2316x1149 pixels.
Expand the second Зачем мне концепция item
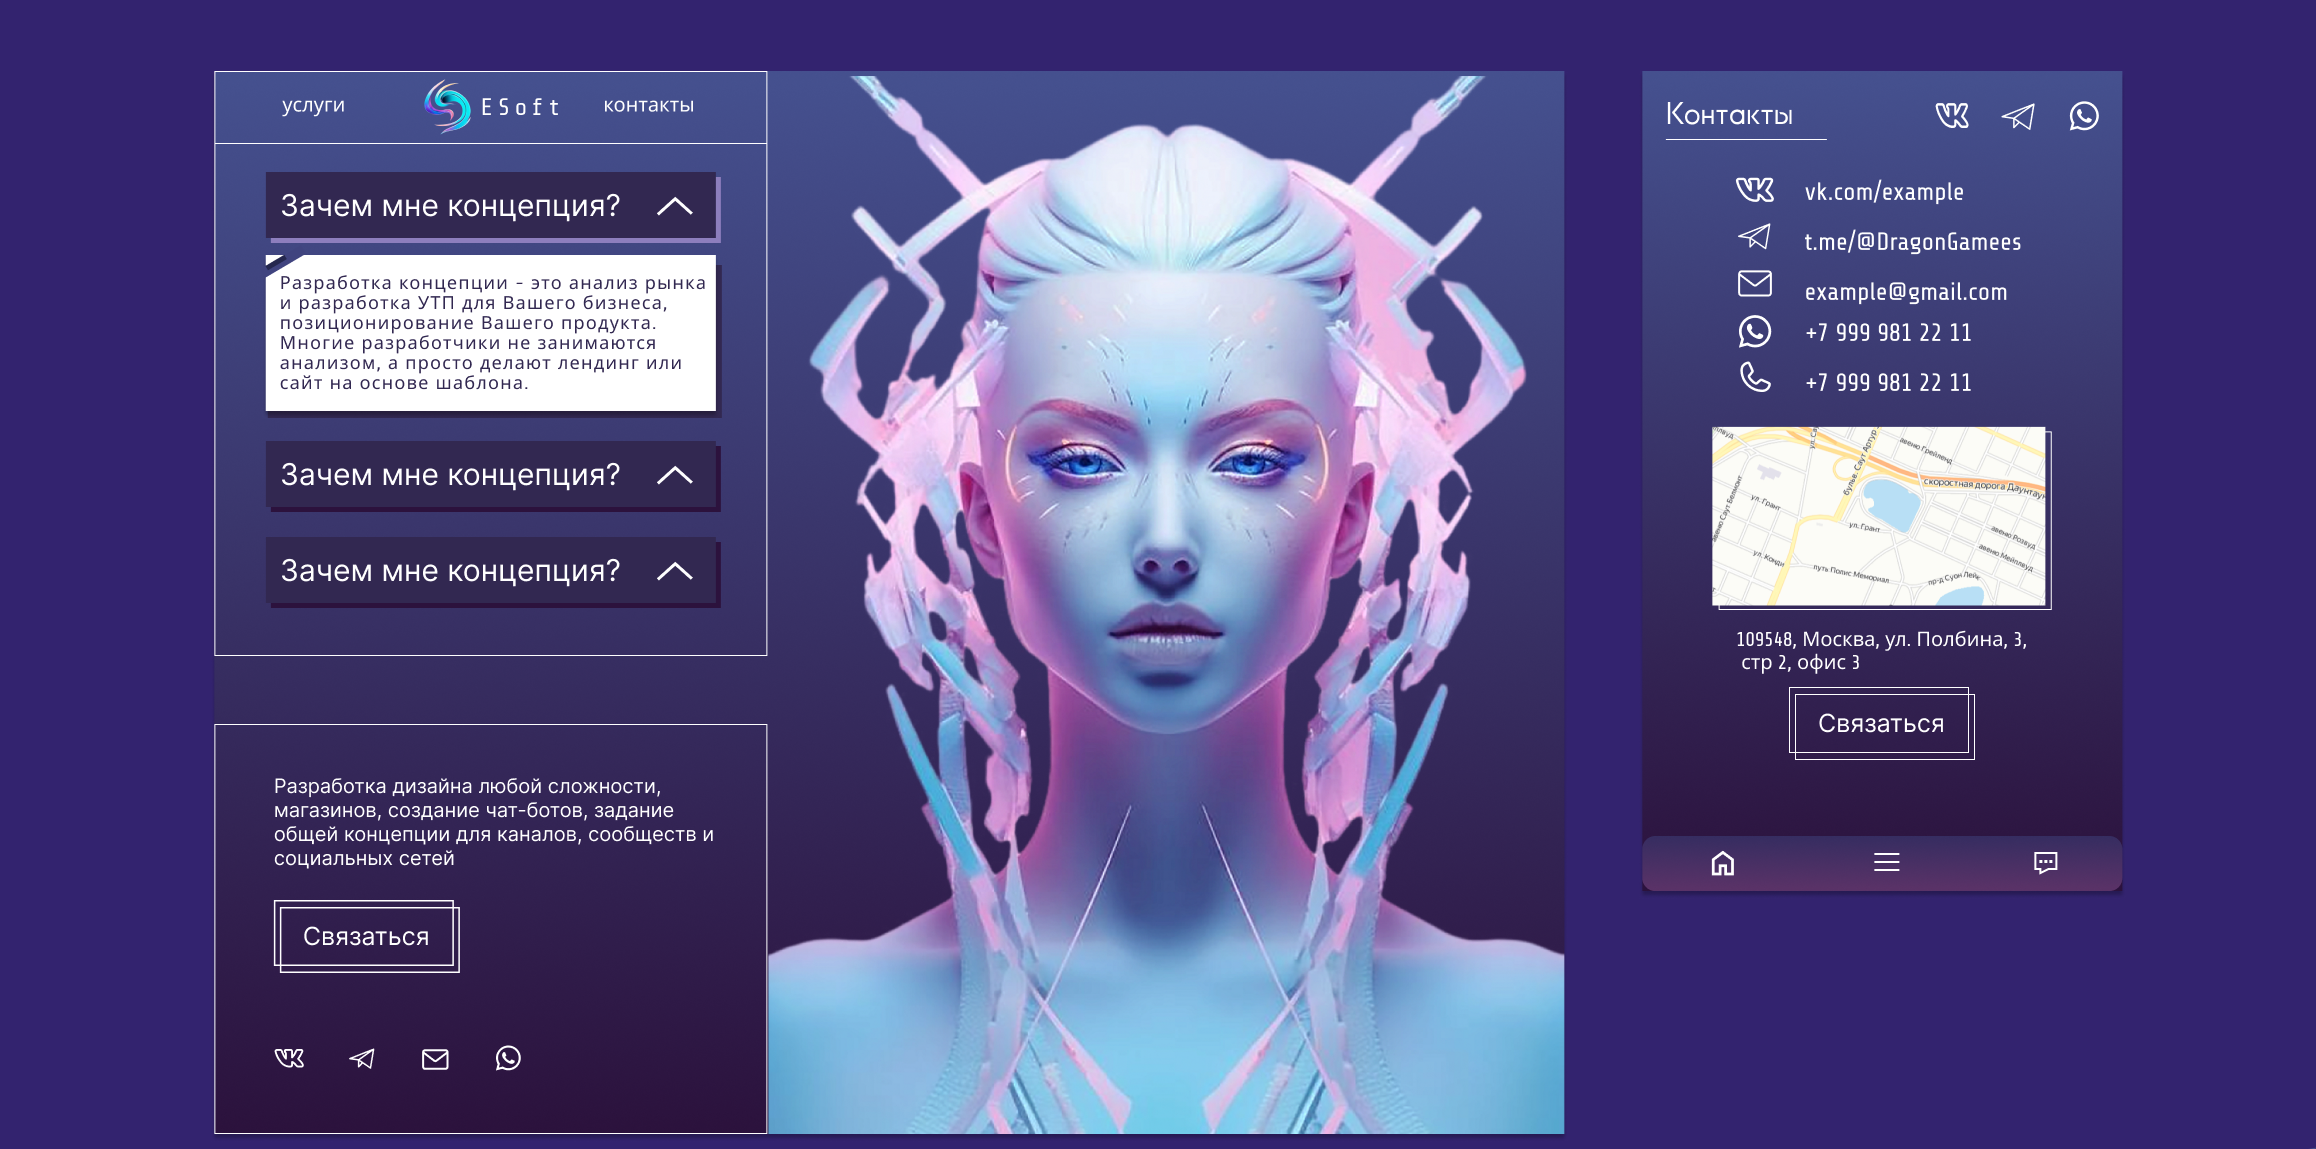pyautogui.click(x=675, y=475)
